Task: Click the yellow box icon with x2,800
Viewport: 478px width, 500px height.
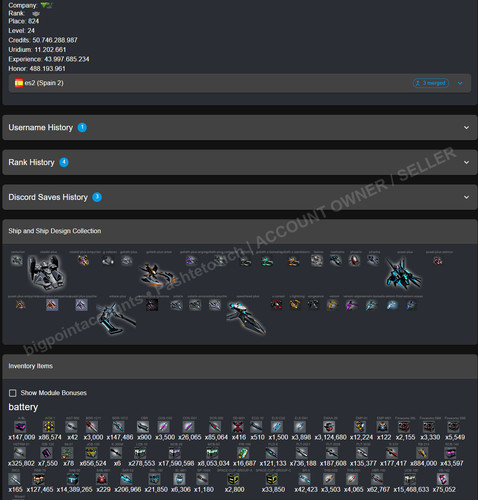Action: point(233,479)
